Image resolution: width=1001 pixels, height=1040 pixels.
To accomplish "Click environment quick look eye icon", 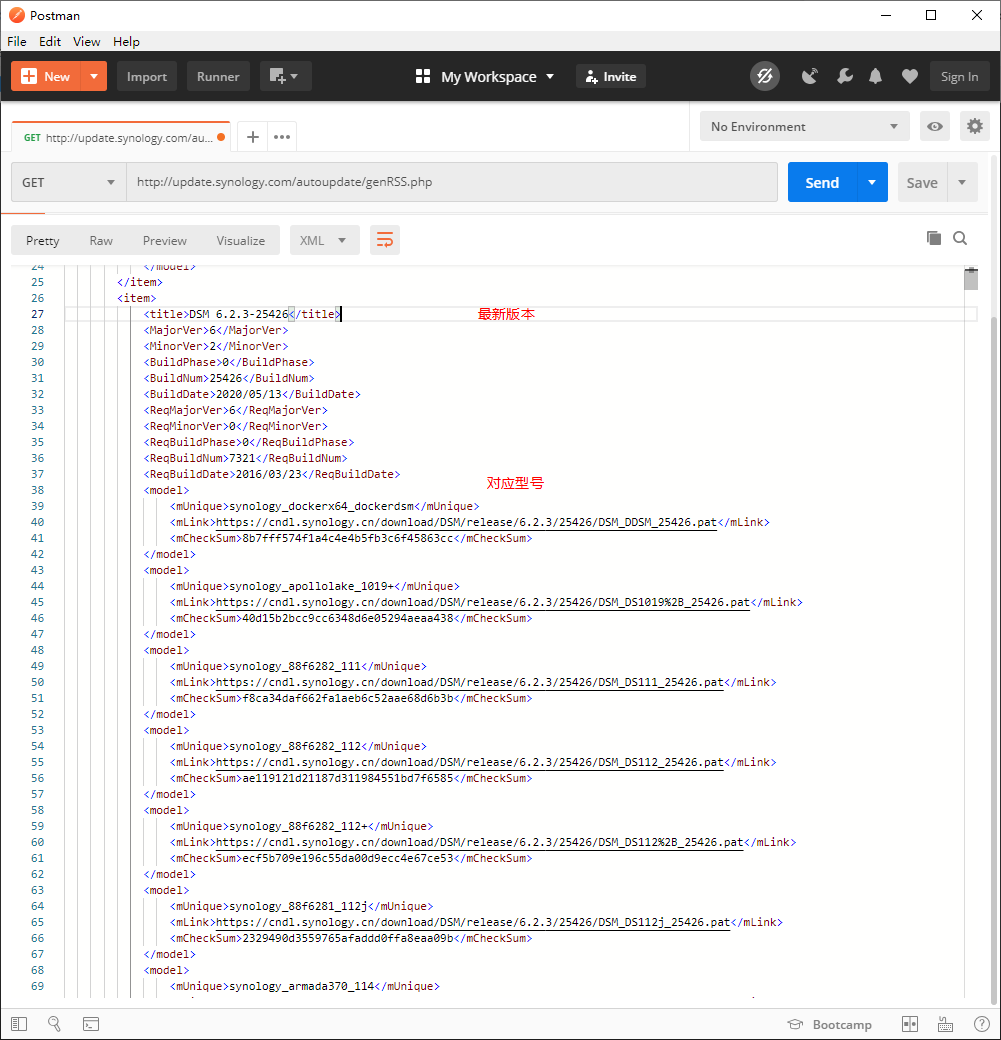I will point(935,126).
